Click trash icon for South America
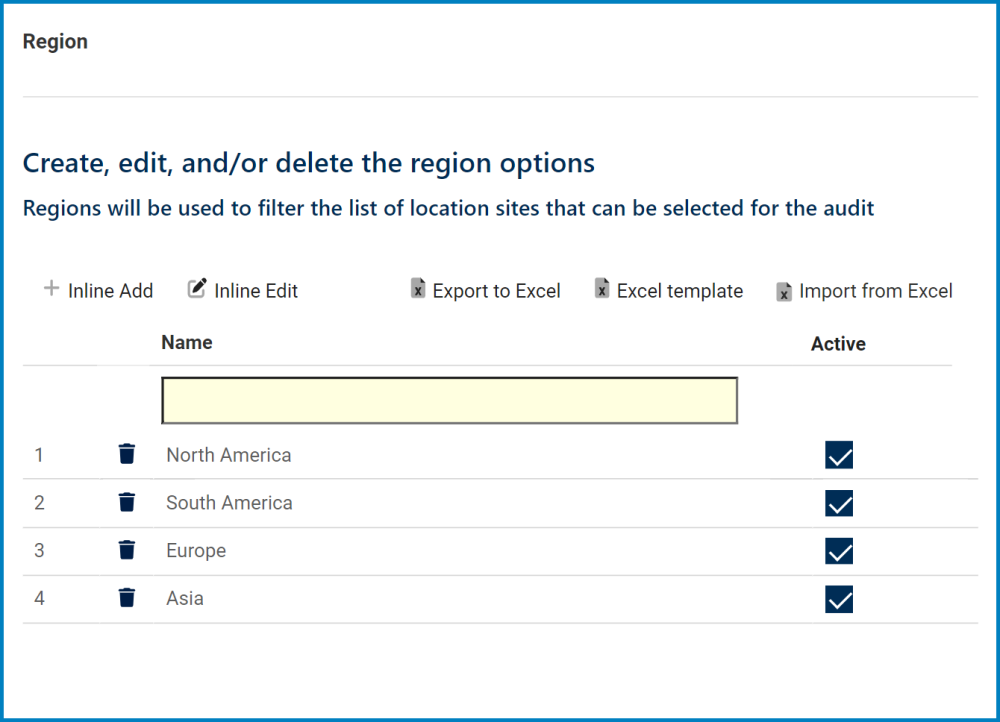 (x=126, y=502)
